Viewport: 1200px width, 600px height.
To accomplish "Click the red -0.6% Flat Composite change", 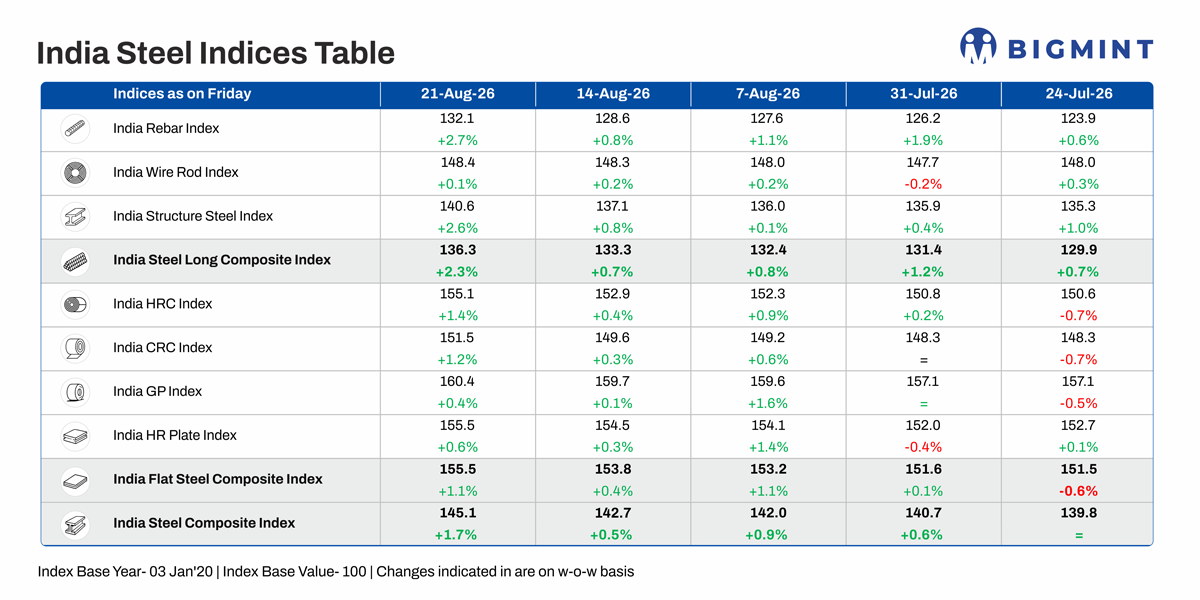I will (1079, 491).
